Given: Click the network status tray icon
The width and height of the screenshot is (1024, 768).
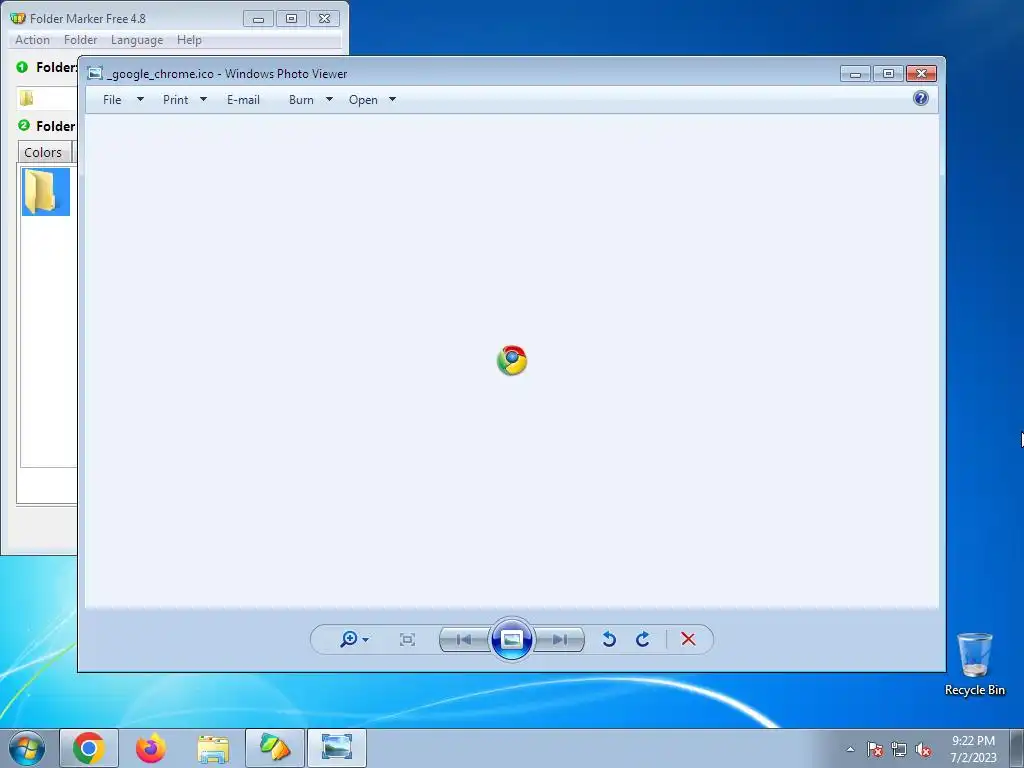Looking at the screenshot, I should coord(899,749).
